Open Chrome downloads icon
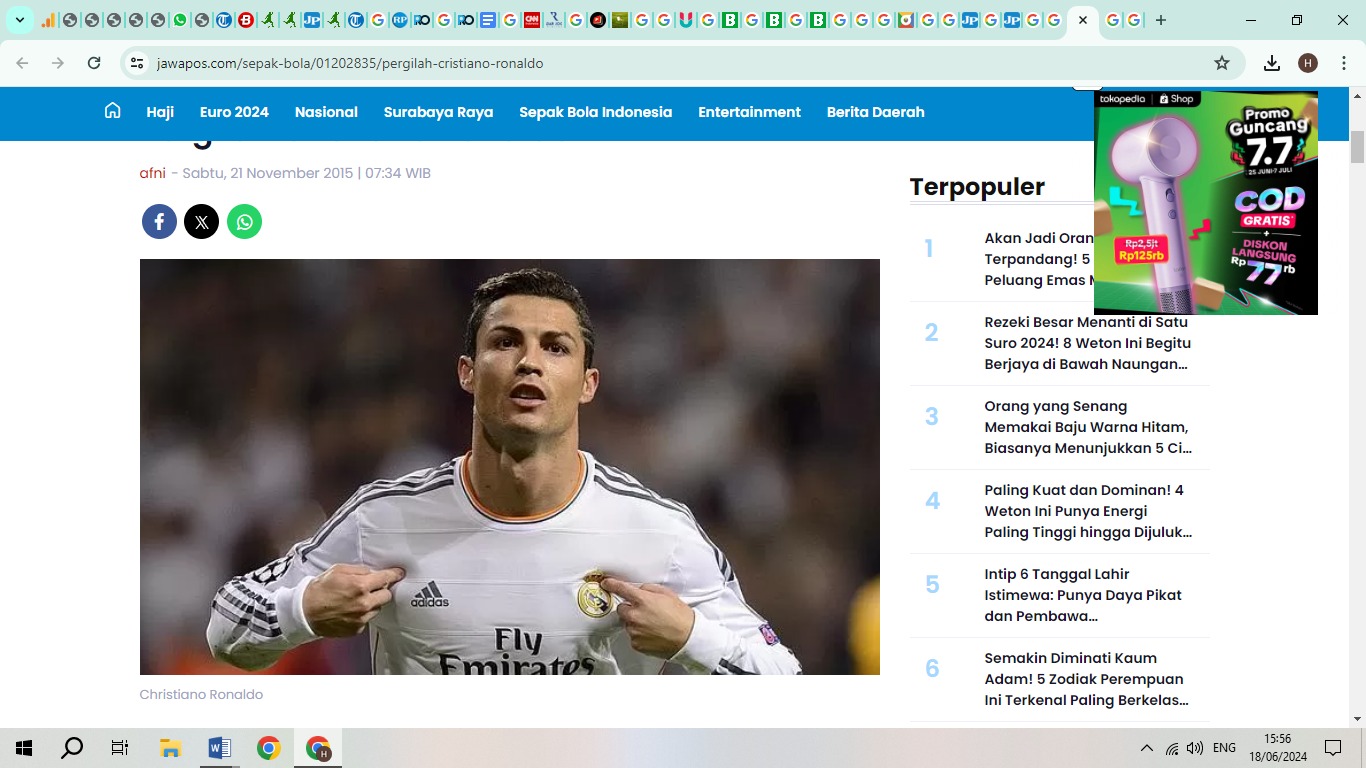The width and height of the screenshot is (1366, 768). click(1272, 63)
